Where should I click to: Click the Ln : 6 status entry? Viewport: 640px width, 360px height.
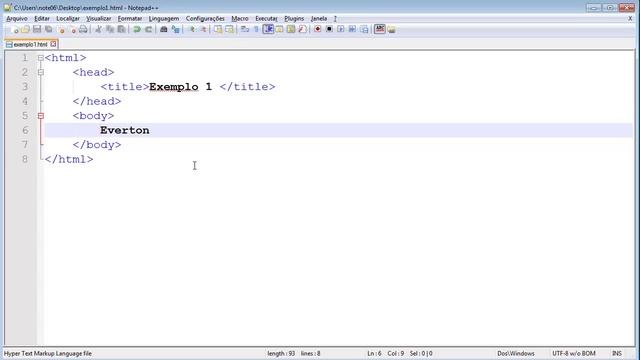tap(374, 353)
